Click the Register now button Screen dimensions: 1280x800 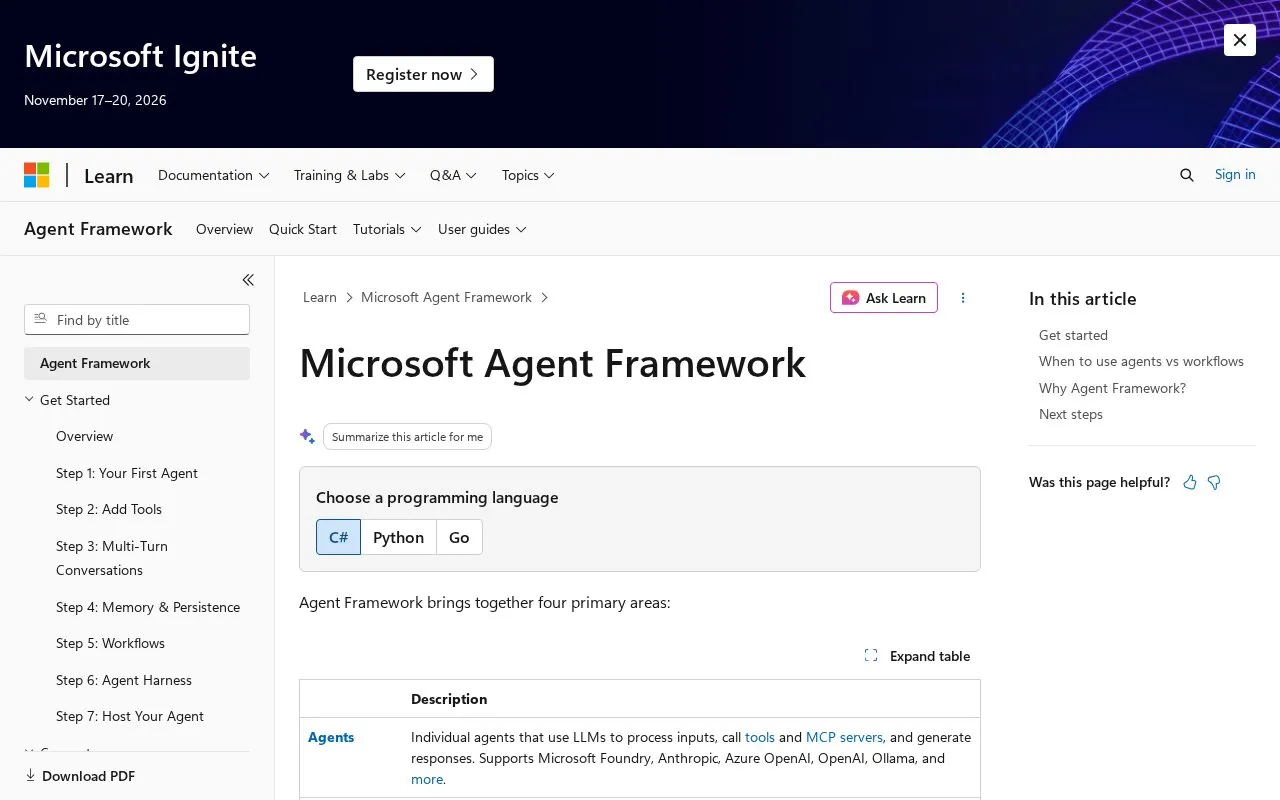[x=423, y=74]
